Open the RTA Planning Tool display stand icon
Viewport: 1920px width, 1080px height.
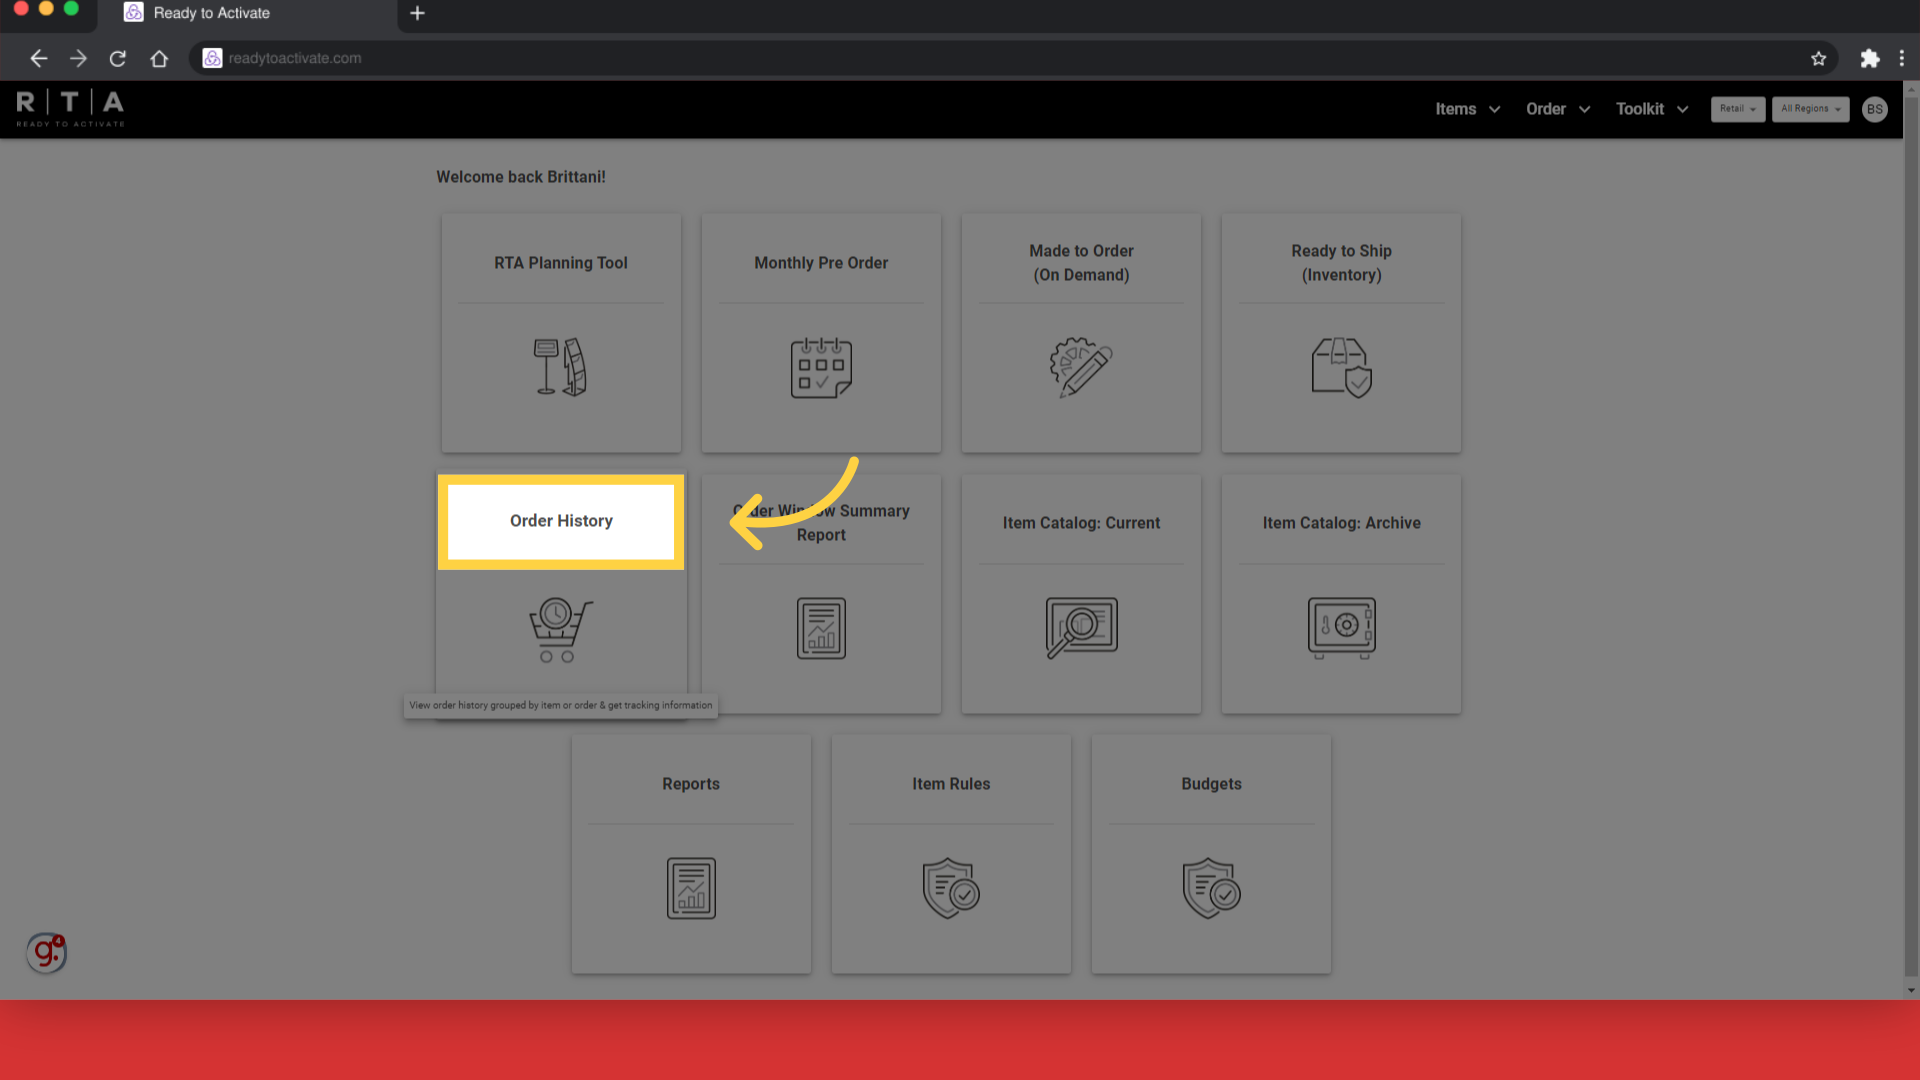click(561, 367)
